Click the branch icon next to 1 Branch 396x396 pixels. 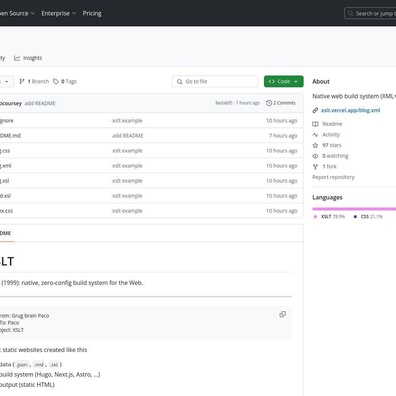point(22,81)
